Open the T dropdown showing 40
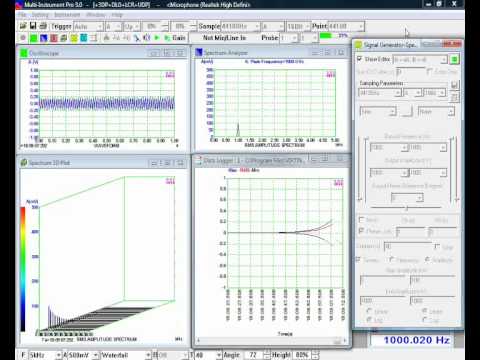 point(209,355)
